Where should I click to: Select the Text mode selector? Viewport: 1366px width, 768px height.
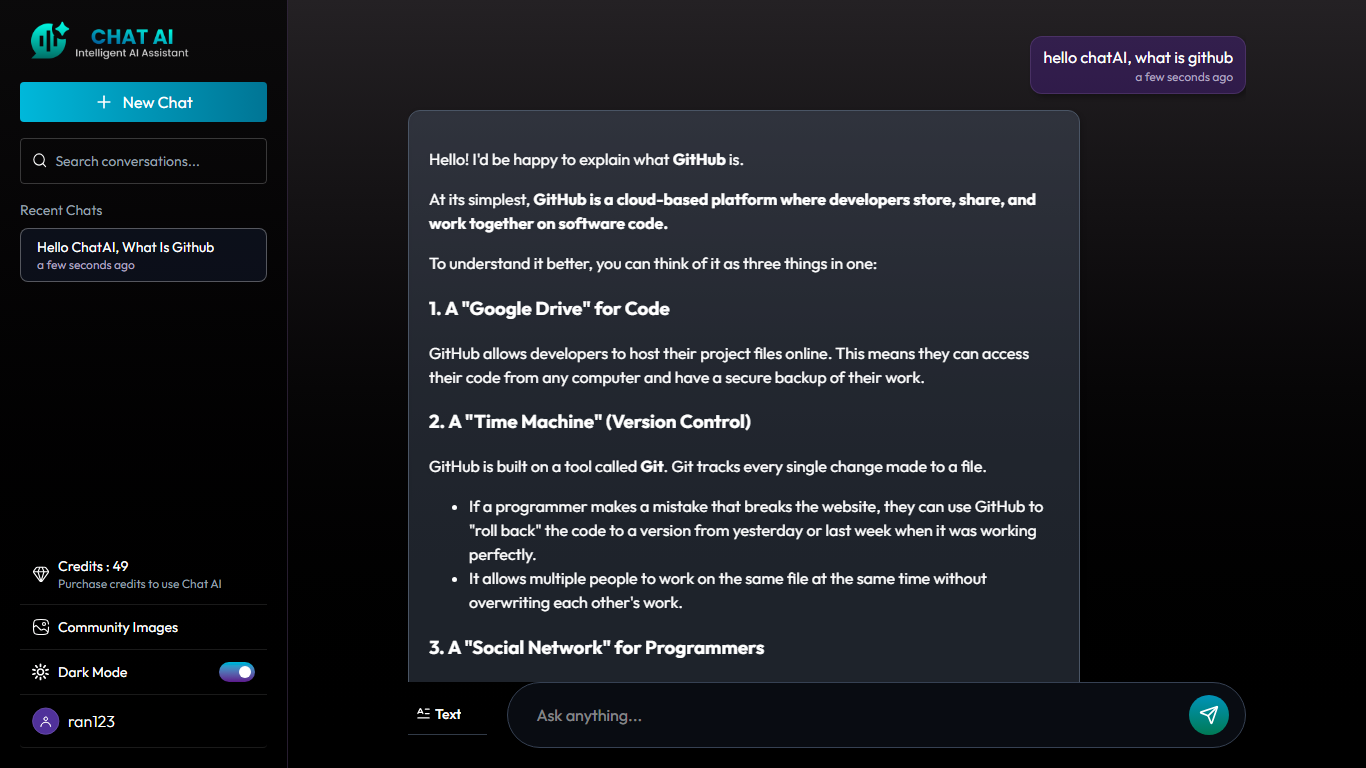[x=447, y=714]
